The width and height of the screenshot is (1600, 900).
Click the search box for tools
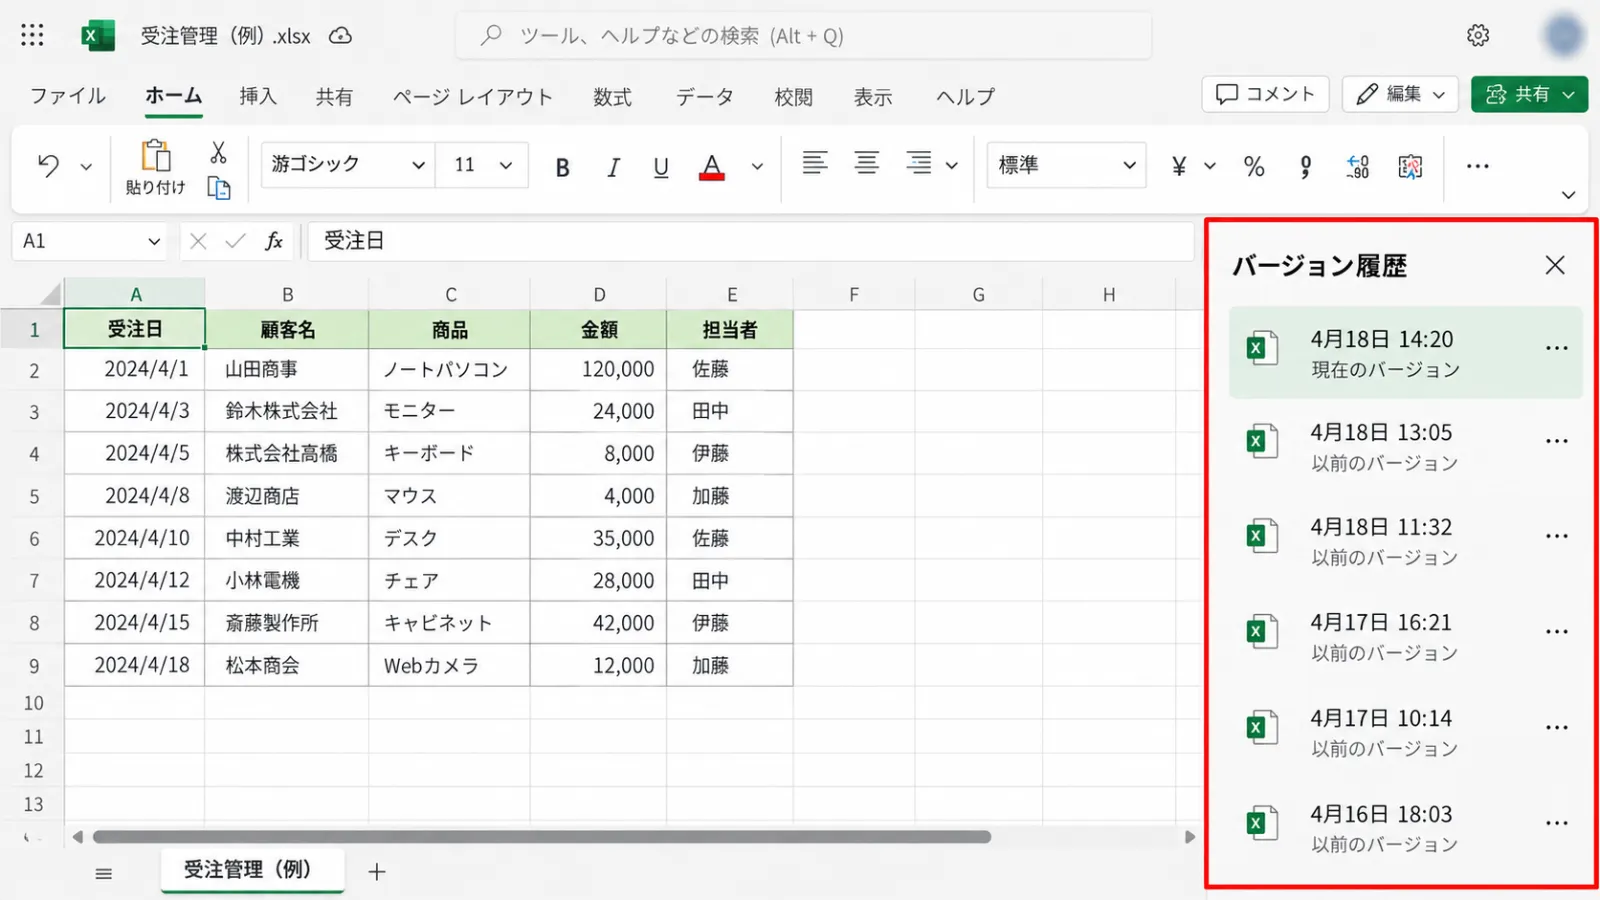point(803,36)
